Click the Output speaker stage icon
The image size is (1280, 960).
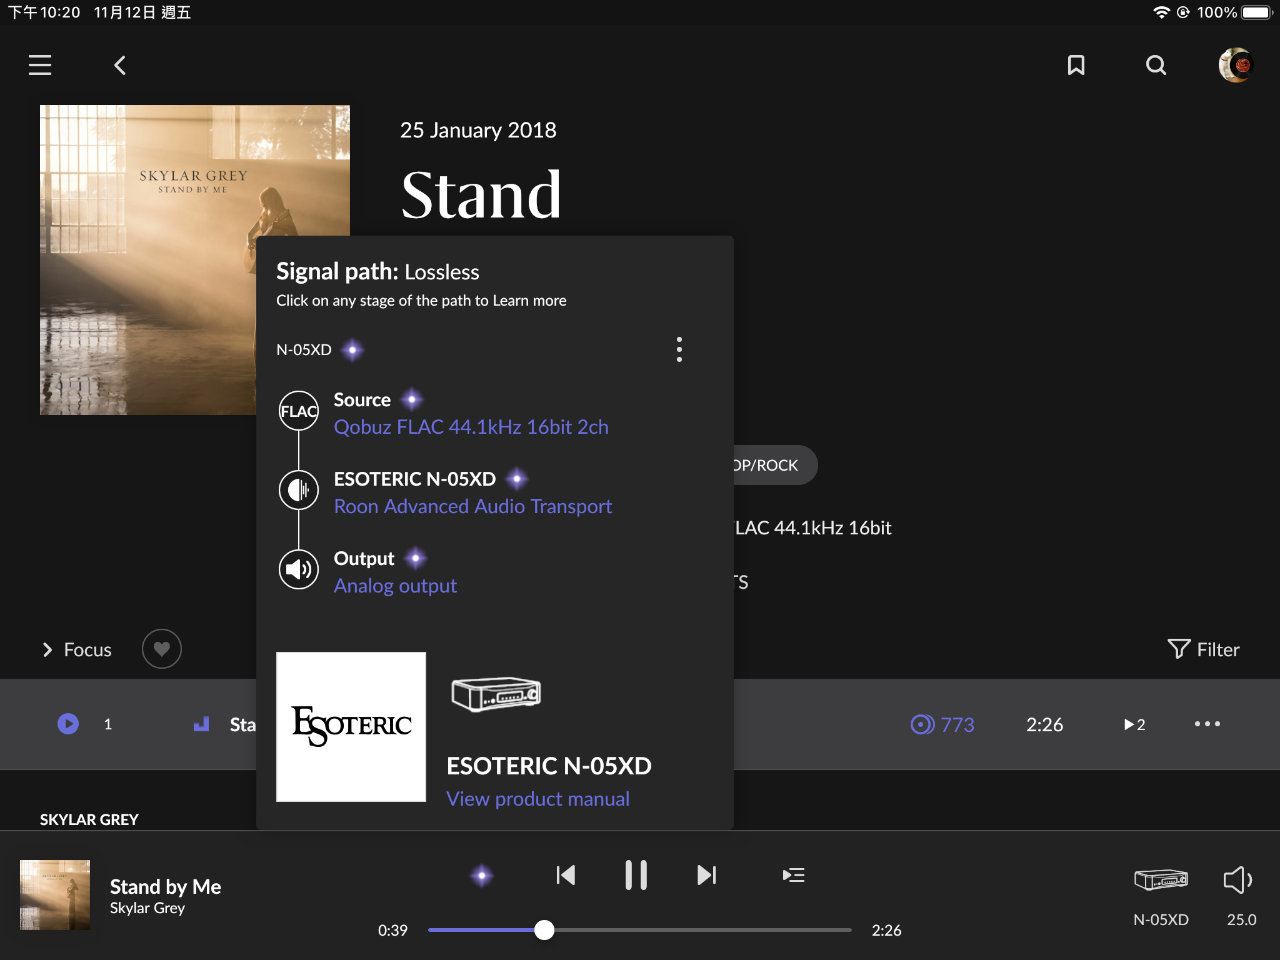coord(299,569)
